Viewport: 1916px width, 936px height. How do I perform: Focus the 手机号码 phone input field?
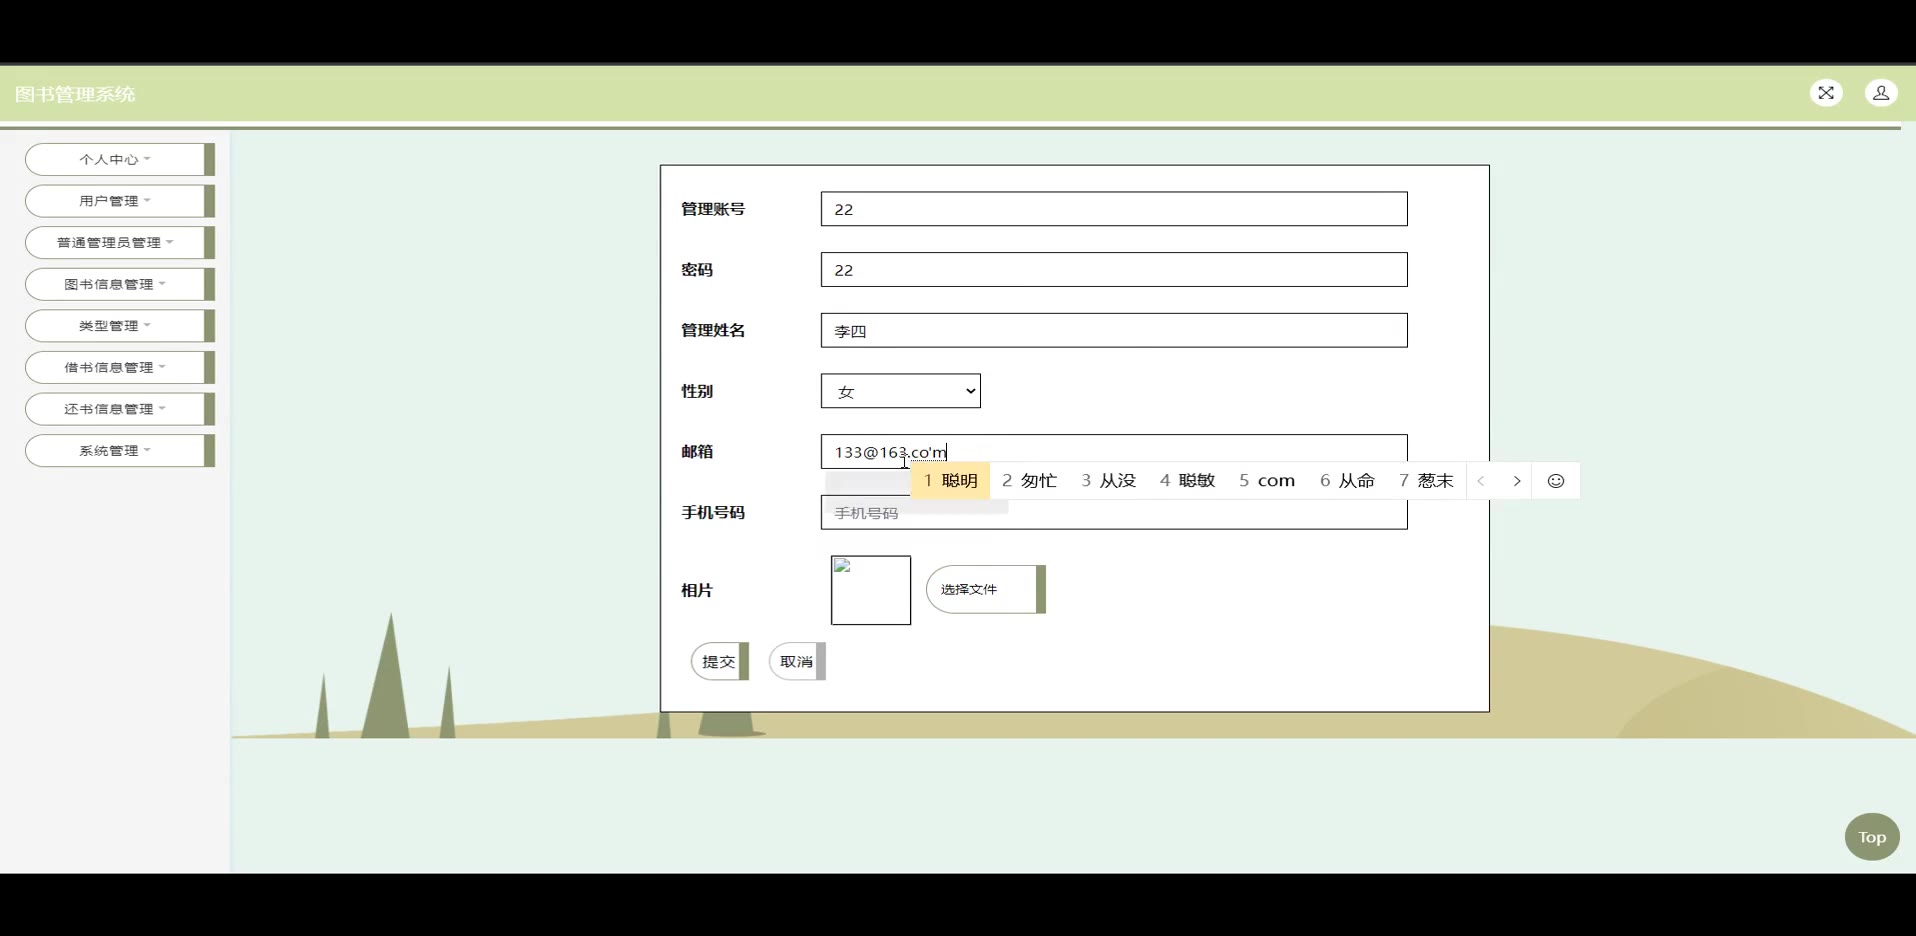coord(1114,513)
